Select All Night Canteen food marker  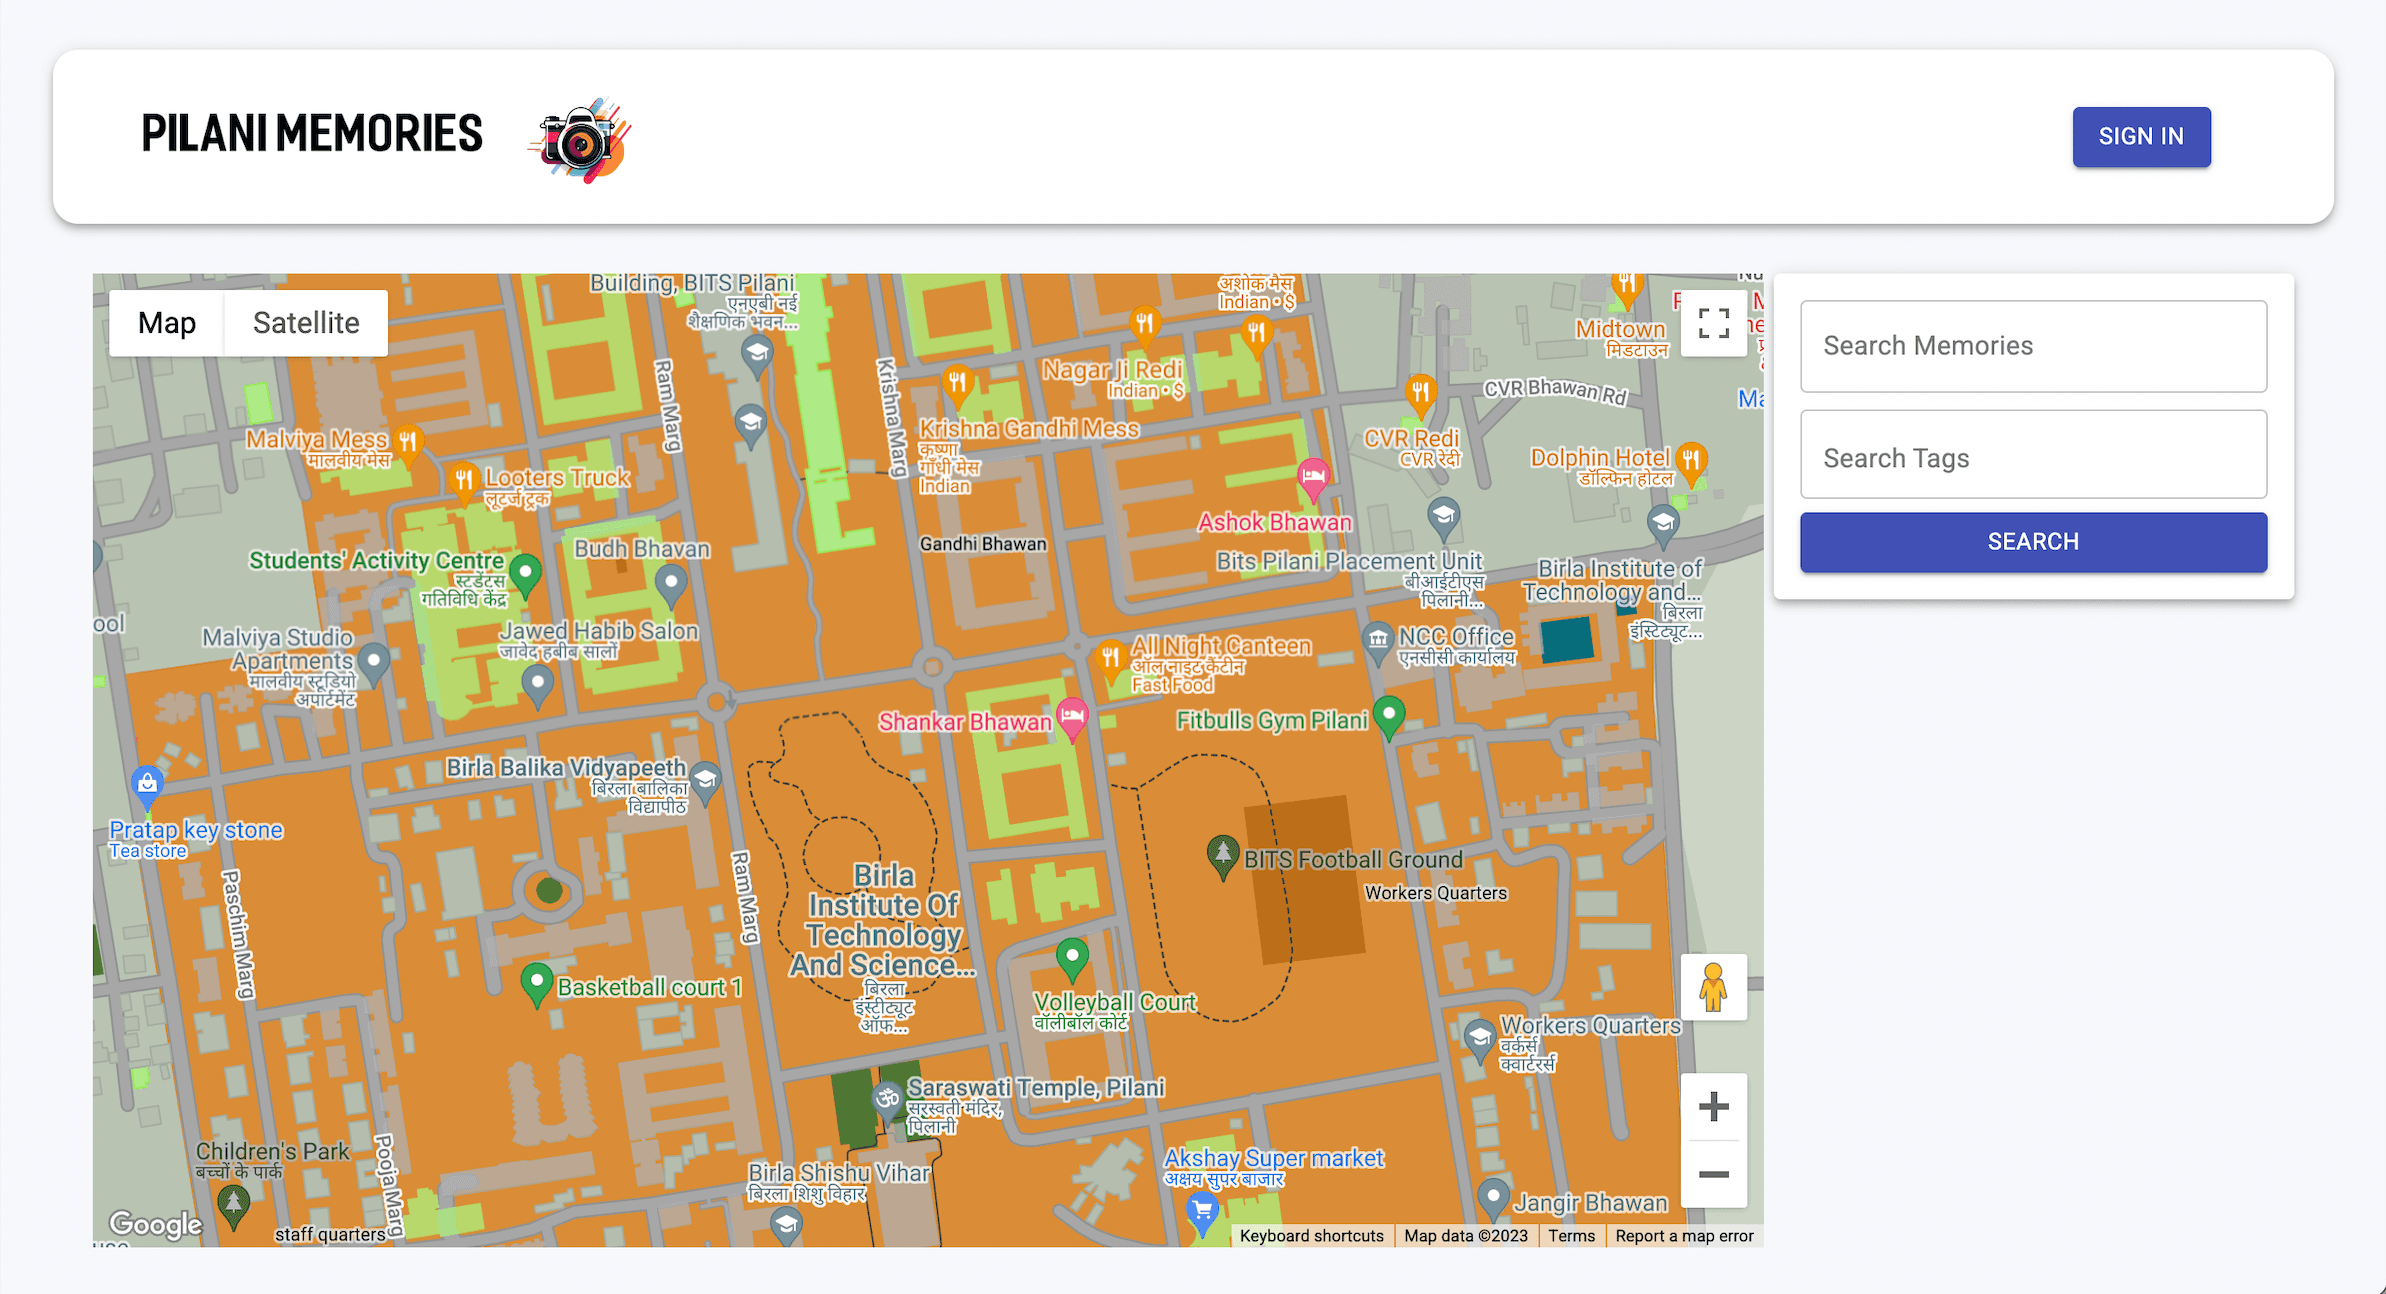click(1110, 663)
